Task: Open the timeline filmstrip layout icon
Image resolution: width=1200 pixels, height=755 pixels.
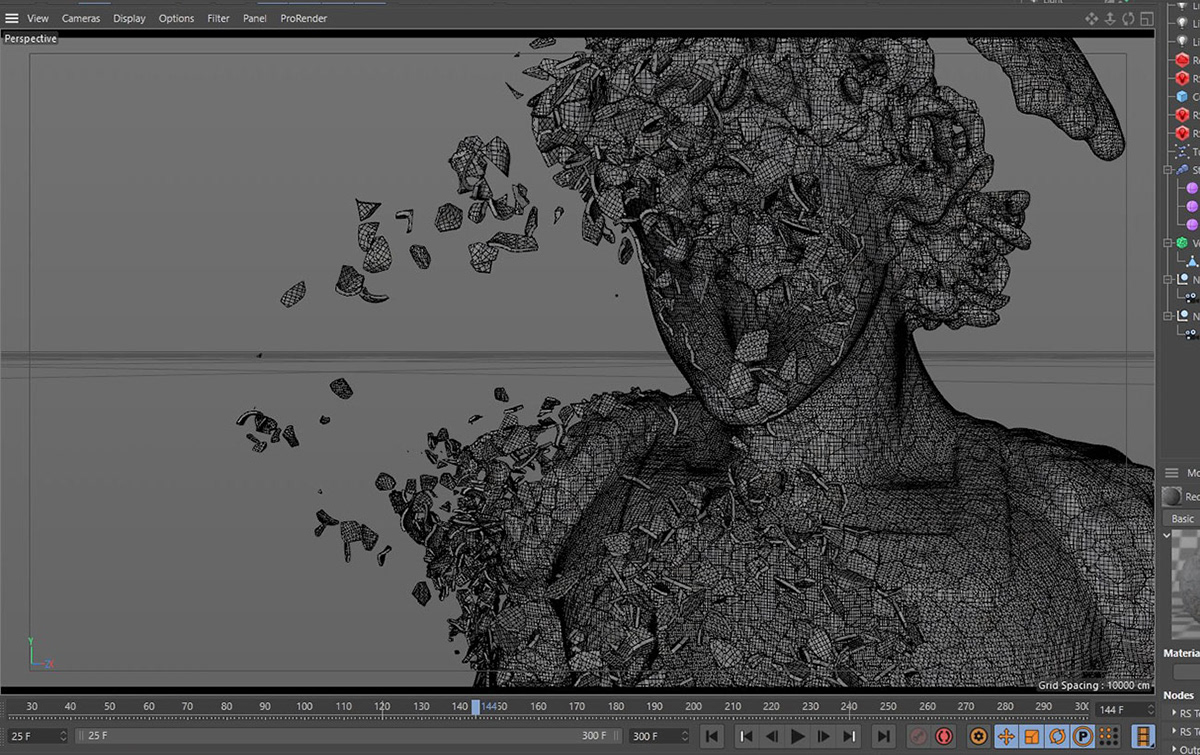Action: [x=1142, y=737]
